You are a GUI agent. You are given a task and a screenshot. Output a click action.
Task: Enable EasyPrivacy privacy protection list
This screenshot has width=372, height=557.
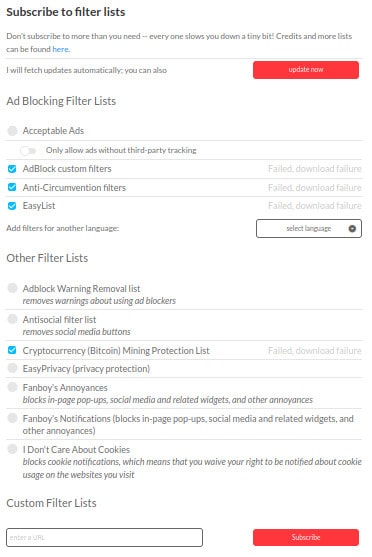(x=12, y=368)
